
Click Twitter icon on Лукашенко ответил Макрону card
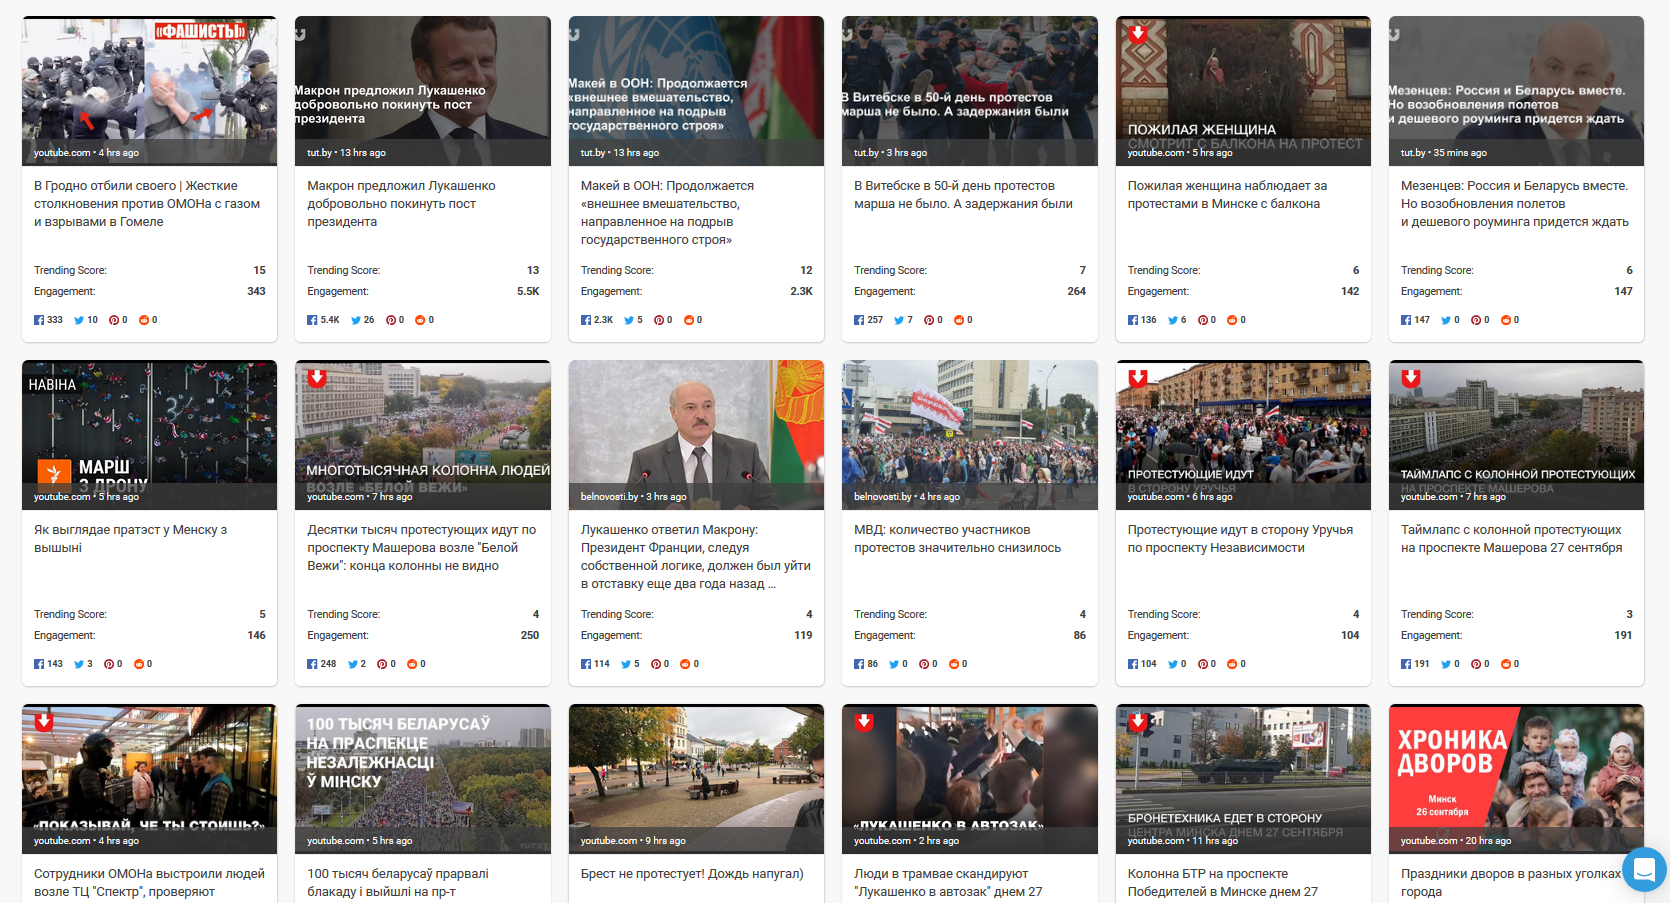(626, 664)
